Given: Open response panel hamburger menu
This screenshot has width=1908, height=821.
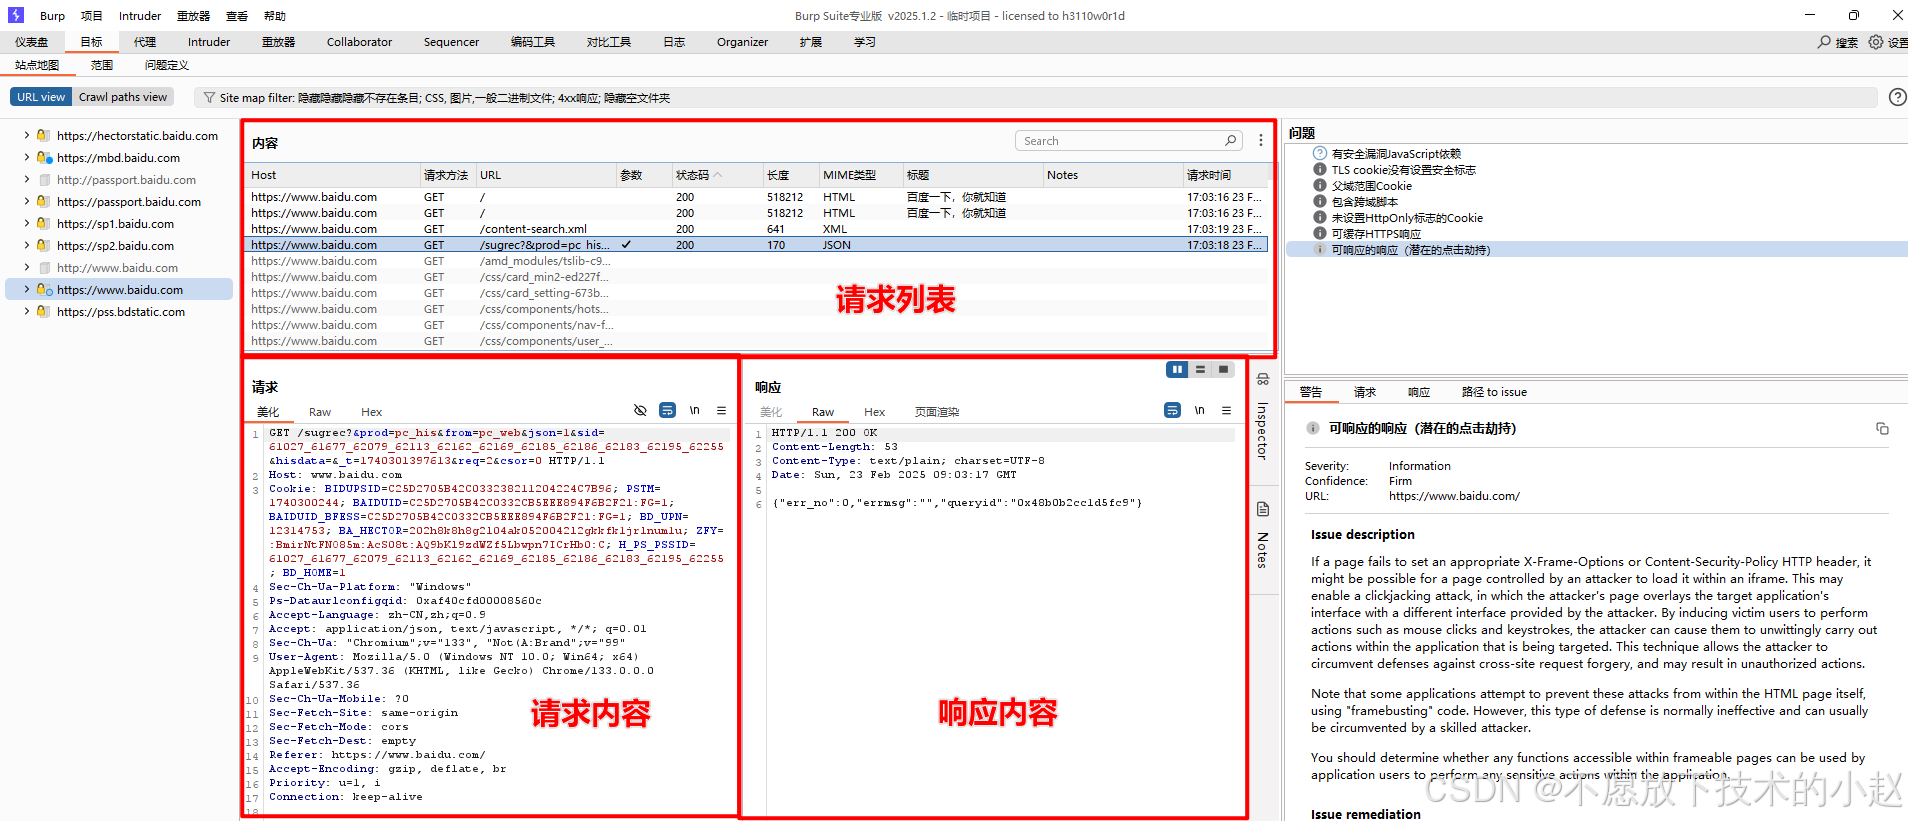Looking at the screenshot, I should point(1226,410).
